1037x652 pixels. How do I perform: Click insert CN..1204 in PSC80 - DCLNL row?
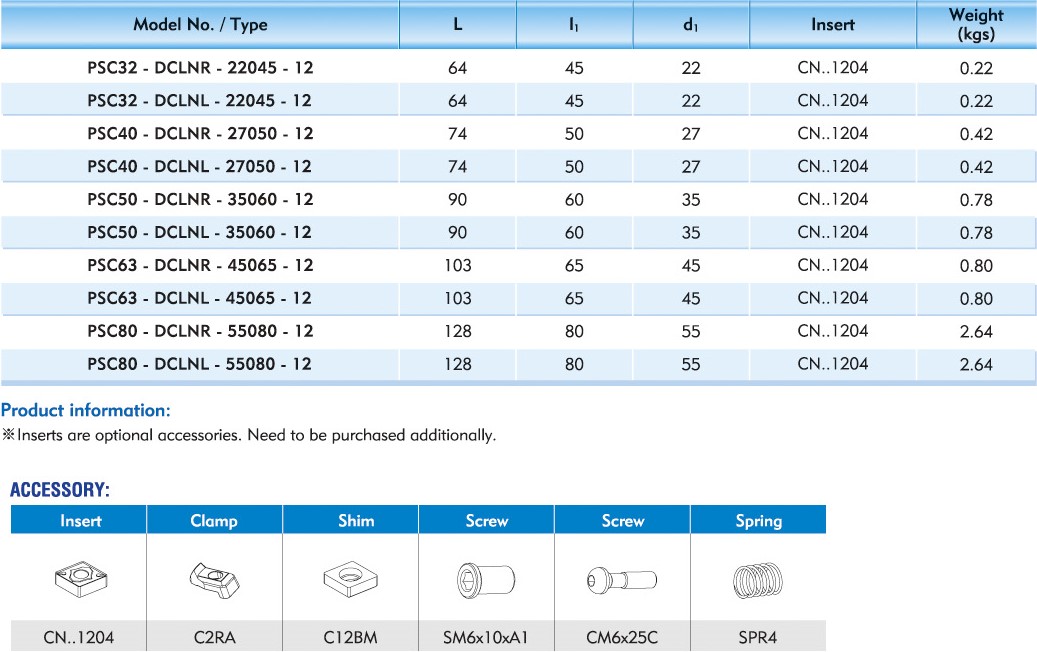[833, 364]
